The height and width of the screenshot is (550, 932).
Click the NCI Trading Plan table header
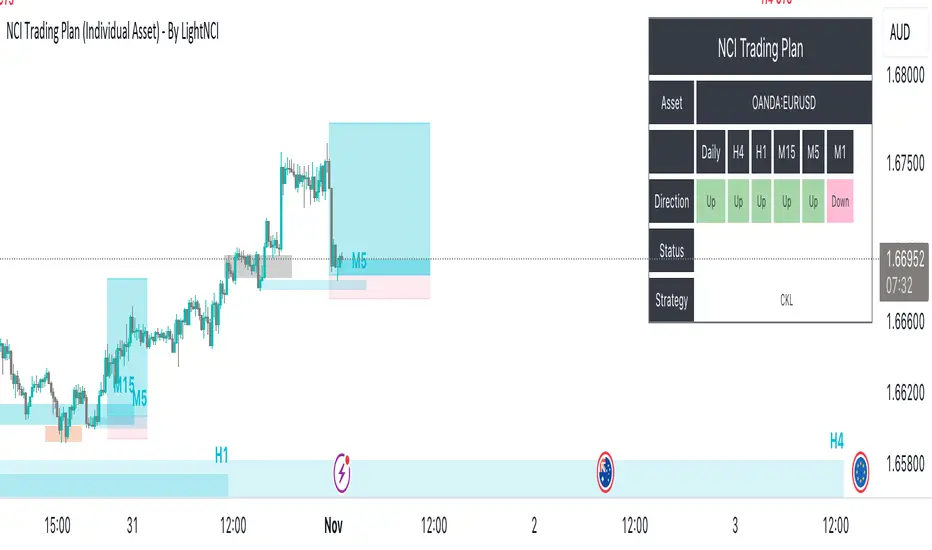760,47
